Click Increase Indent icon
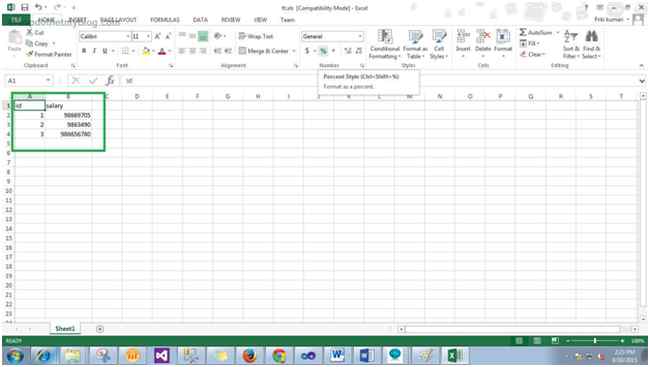650x367 pixels. (228, 51)
